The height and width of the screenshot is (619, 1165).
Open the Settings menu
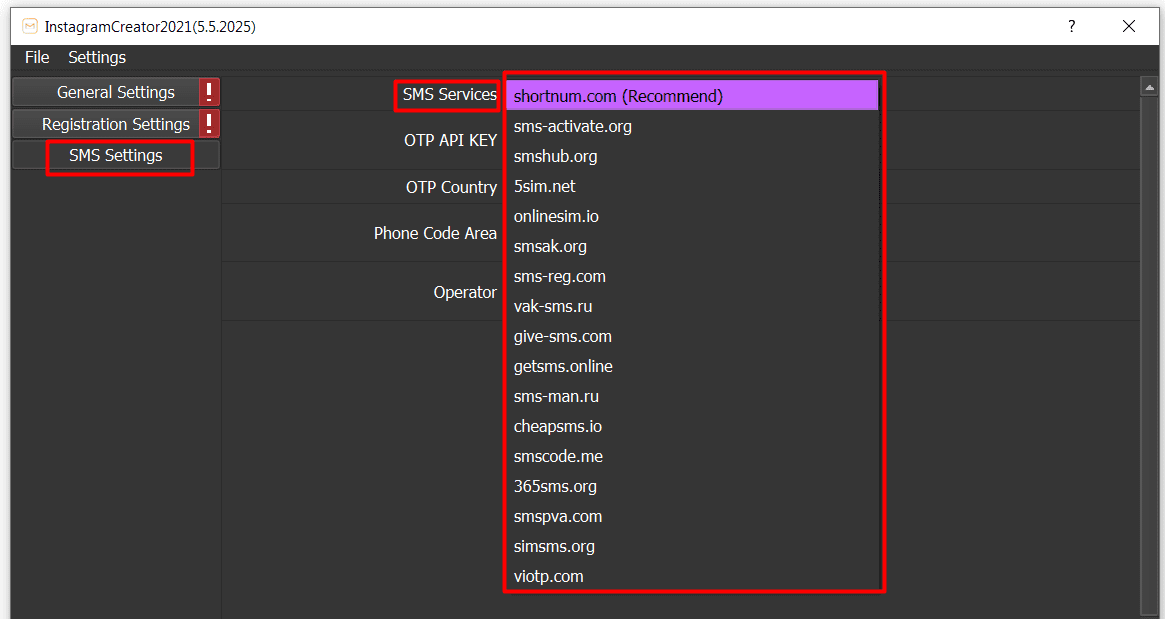97,57
